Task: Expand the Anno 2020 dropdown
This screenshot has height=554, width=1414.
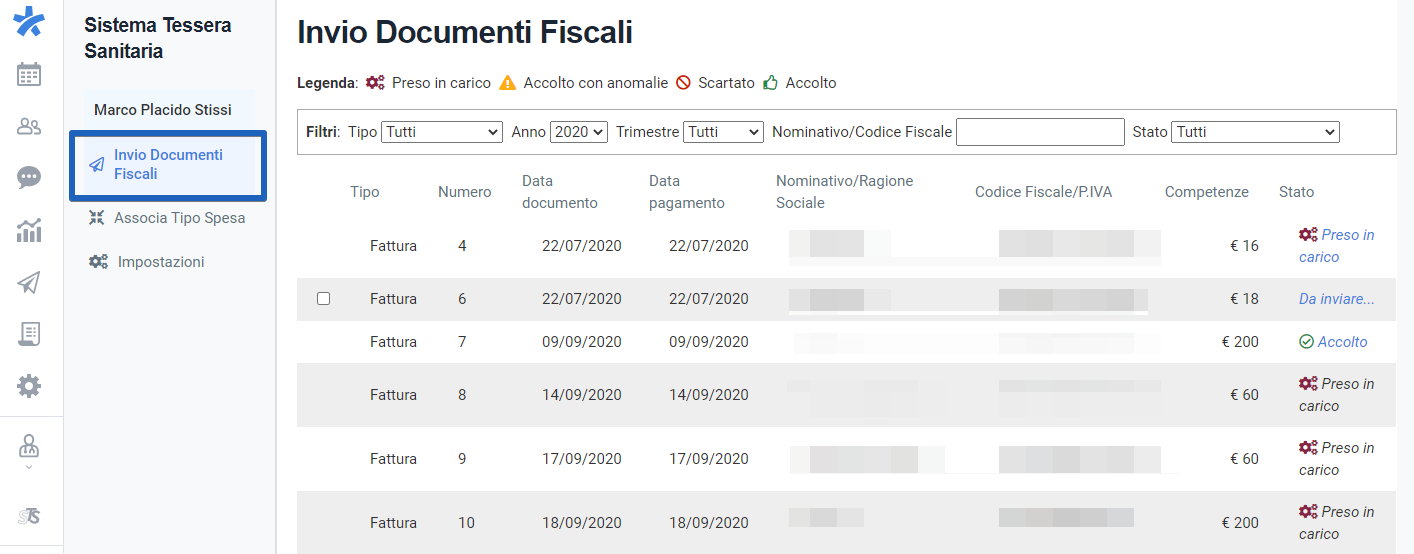Action: click(x=579, y=132)
